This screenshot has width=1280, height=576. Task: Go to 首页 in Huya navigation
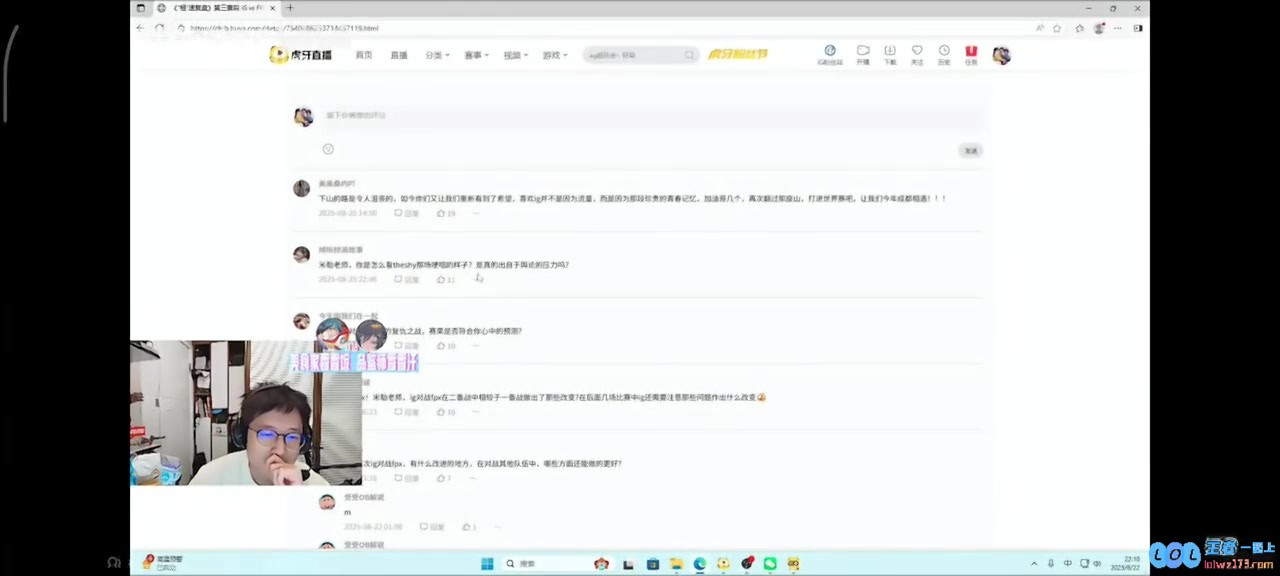(364, 55)
